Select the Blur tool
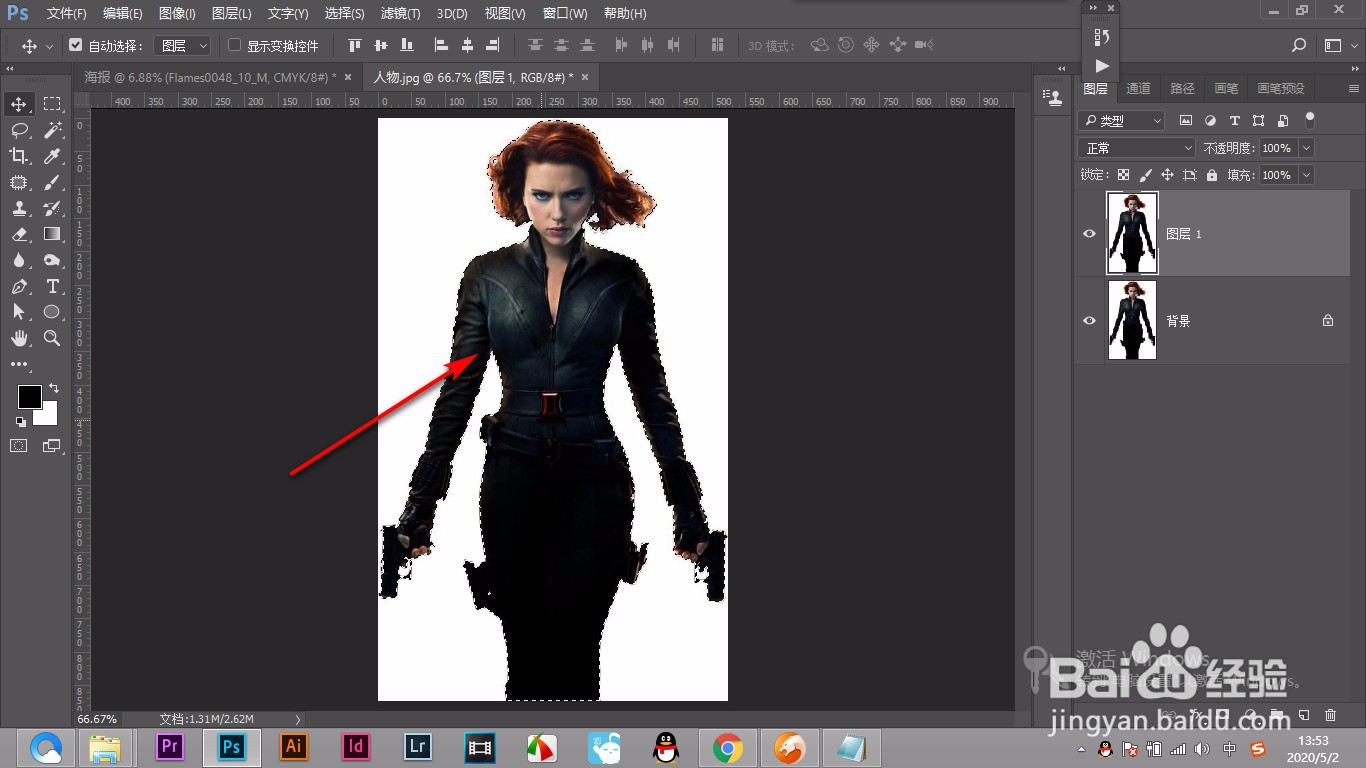This screenshot has height=768, width=1366. 19,260
